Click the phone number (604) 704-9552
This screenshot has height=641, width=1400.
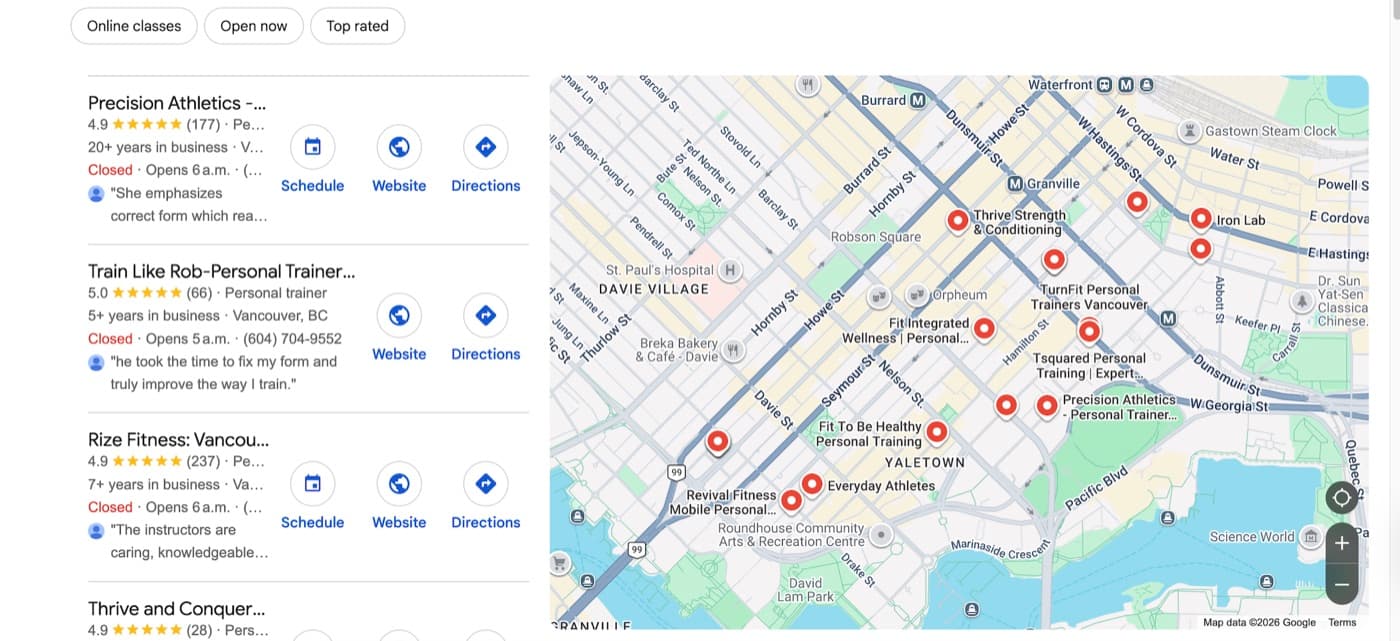pos(290,339)
